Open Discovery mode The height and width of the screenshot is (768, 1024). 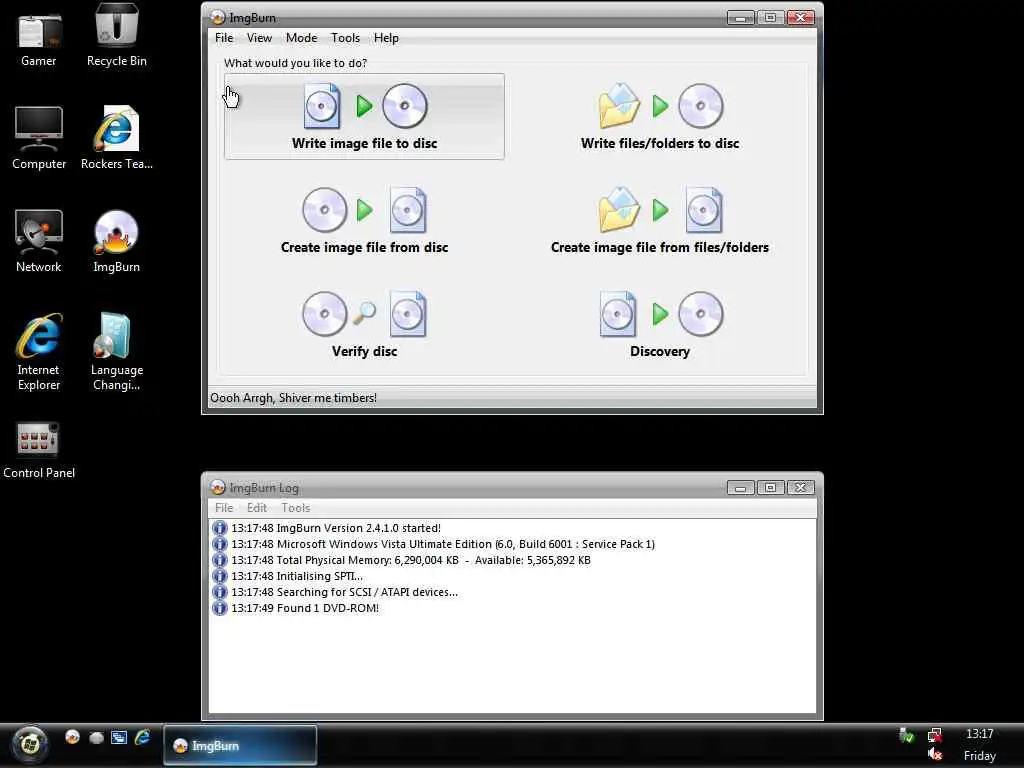(660, 325)
